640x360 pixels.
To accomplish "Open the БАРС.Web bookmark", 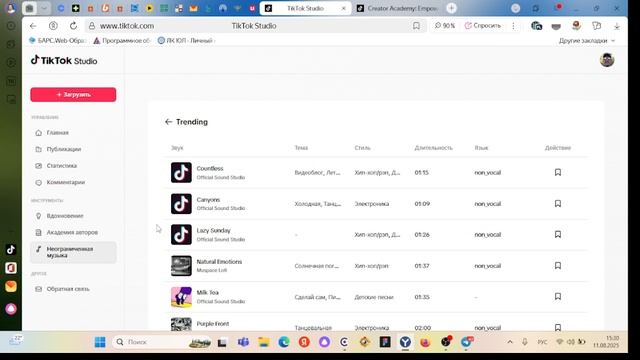I will click(57, 40).
